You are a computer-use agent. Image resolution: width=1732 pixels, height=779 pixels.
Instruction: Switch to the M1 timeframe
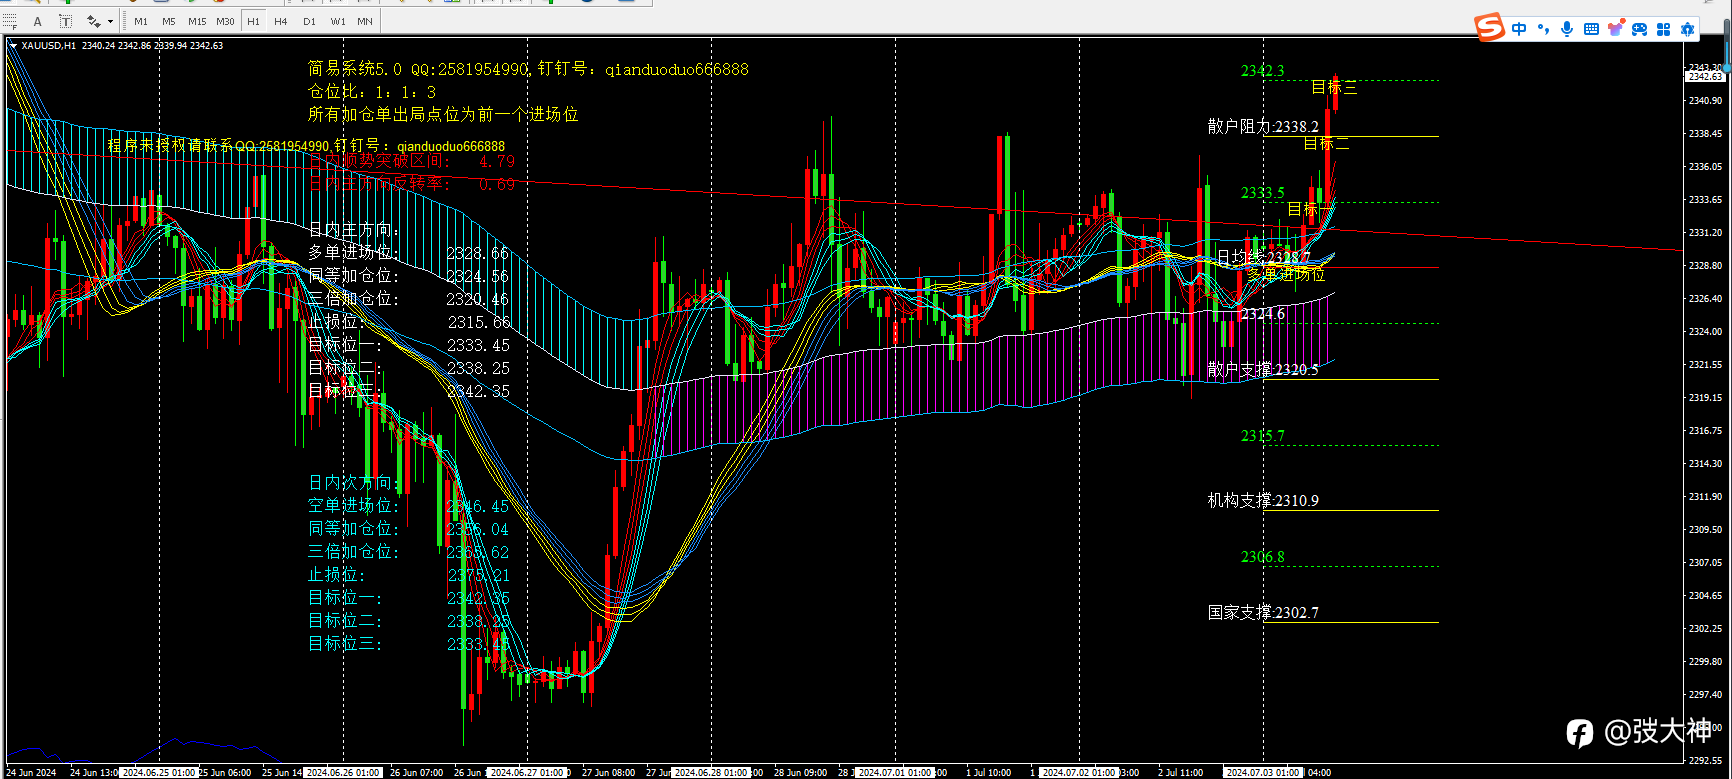(x=141, y=21)
